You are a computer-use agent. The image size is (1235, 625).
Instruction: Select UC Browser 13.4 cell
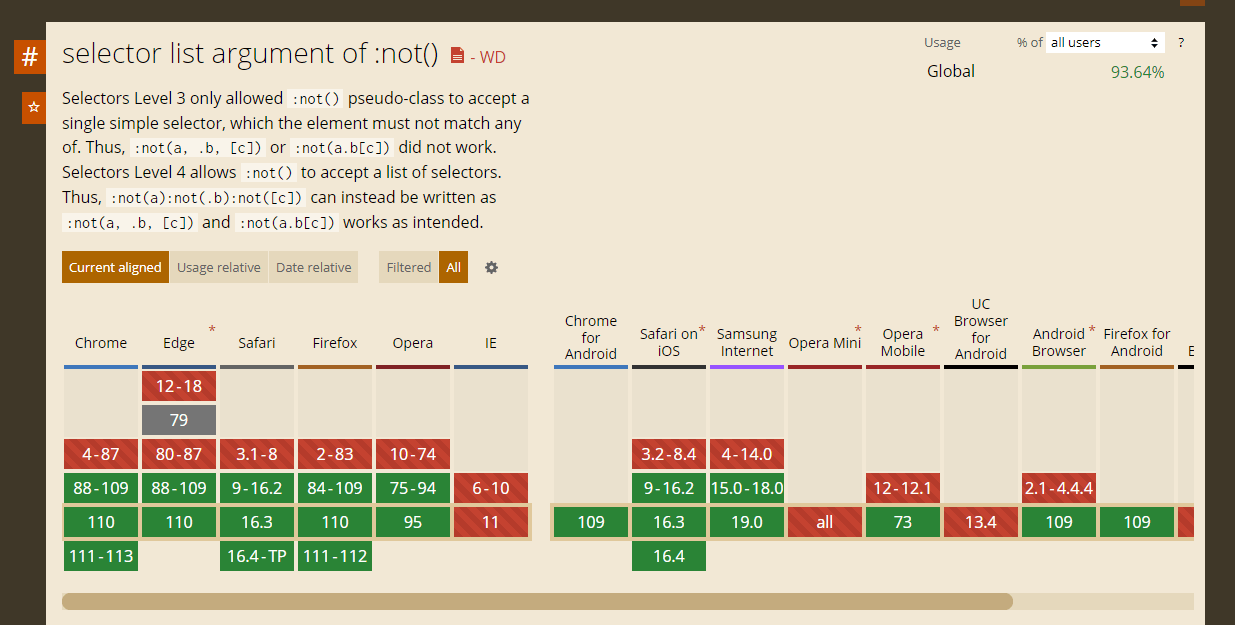coord(981,522)
